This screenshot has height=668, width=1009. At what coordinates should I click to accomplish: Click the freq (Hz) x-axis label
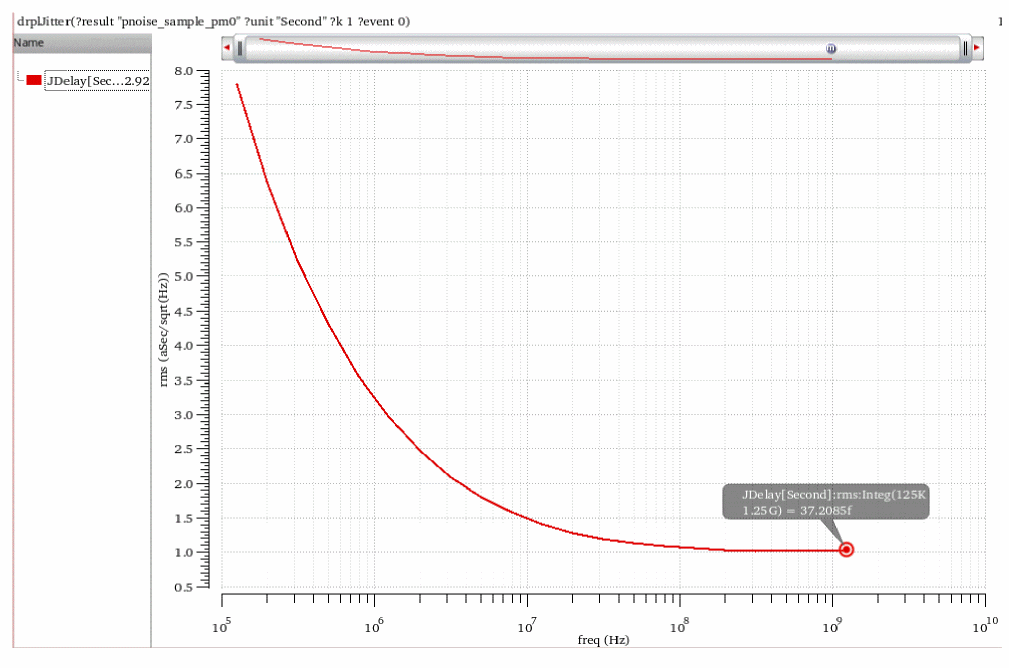(603, 640)
